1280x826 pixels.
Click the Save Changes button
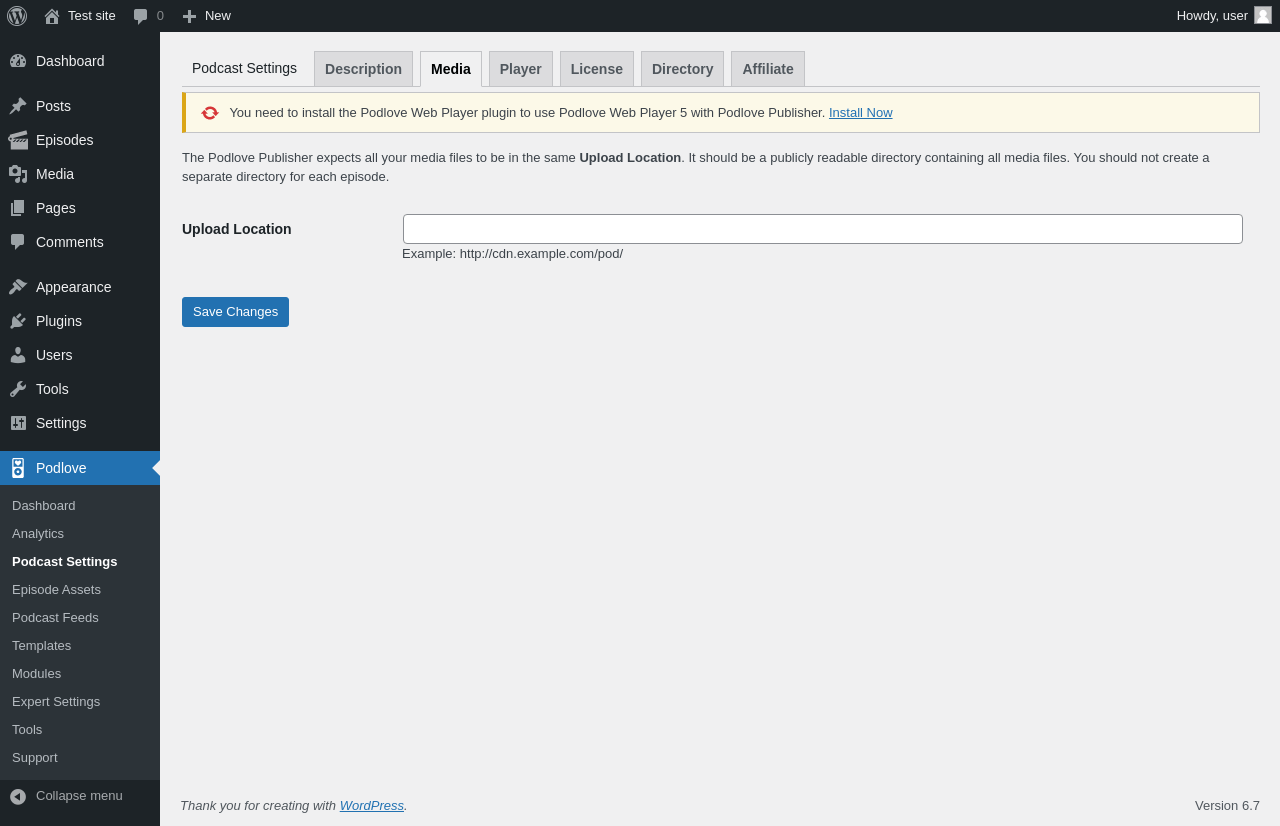(235, 312)
